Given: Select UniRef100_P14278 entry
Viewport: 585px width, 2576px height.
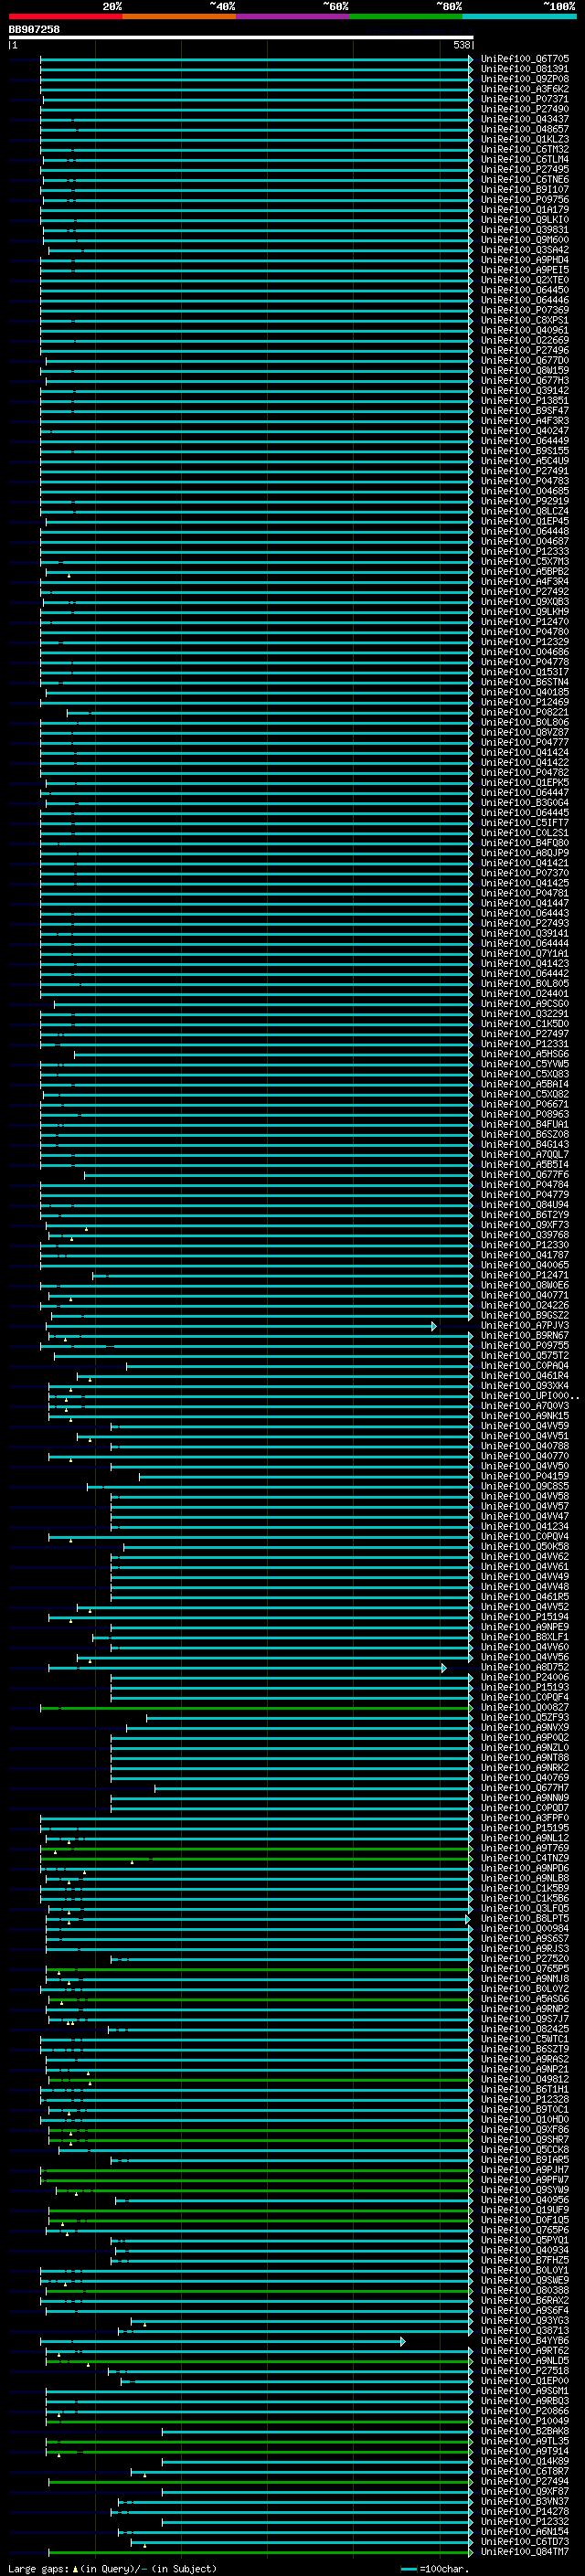Looking at the screenshot, I should pyautogui.click(x=524, y=2512).
